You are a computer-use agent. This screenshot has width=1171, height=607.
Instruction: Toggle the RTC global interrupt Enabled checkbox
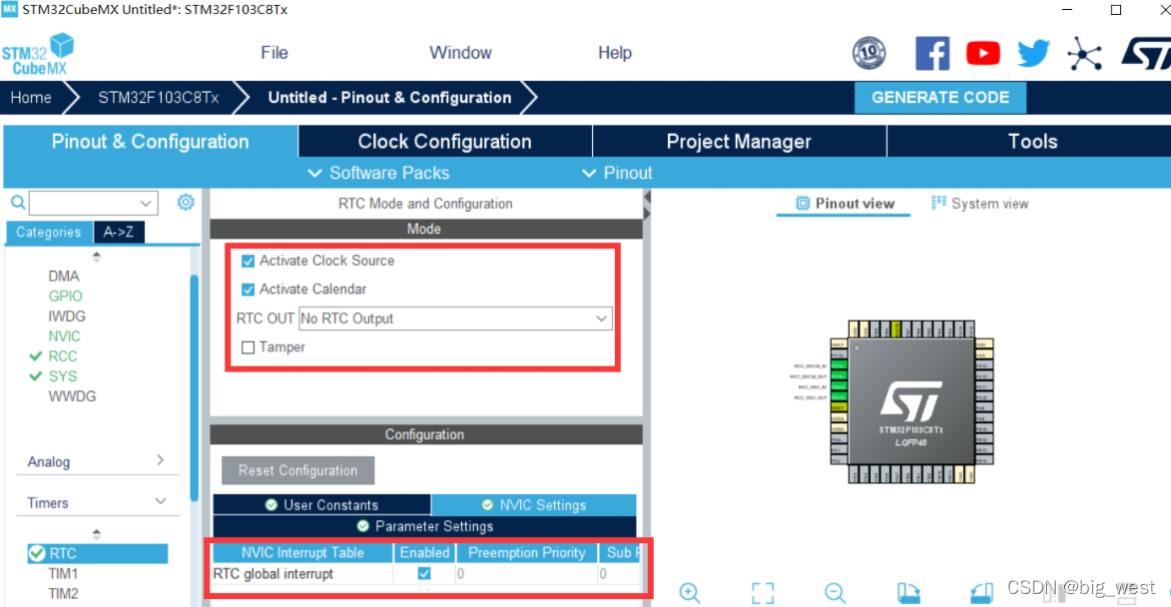(424, 573)
